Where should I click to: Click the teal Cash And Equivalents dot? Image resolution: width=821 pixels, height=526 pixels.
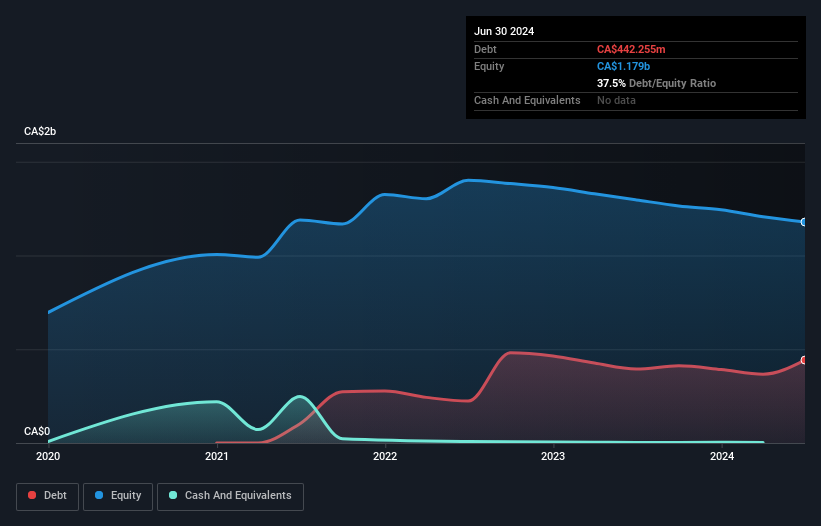pos(173,495)
